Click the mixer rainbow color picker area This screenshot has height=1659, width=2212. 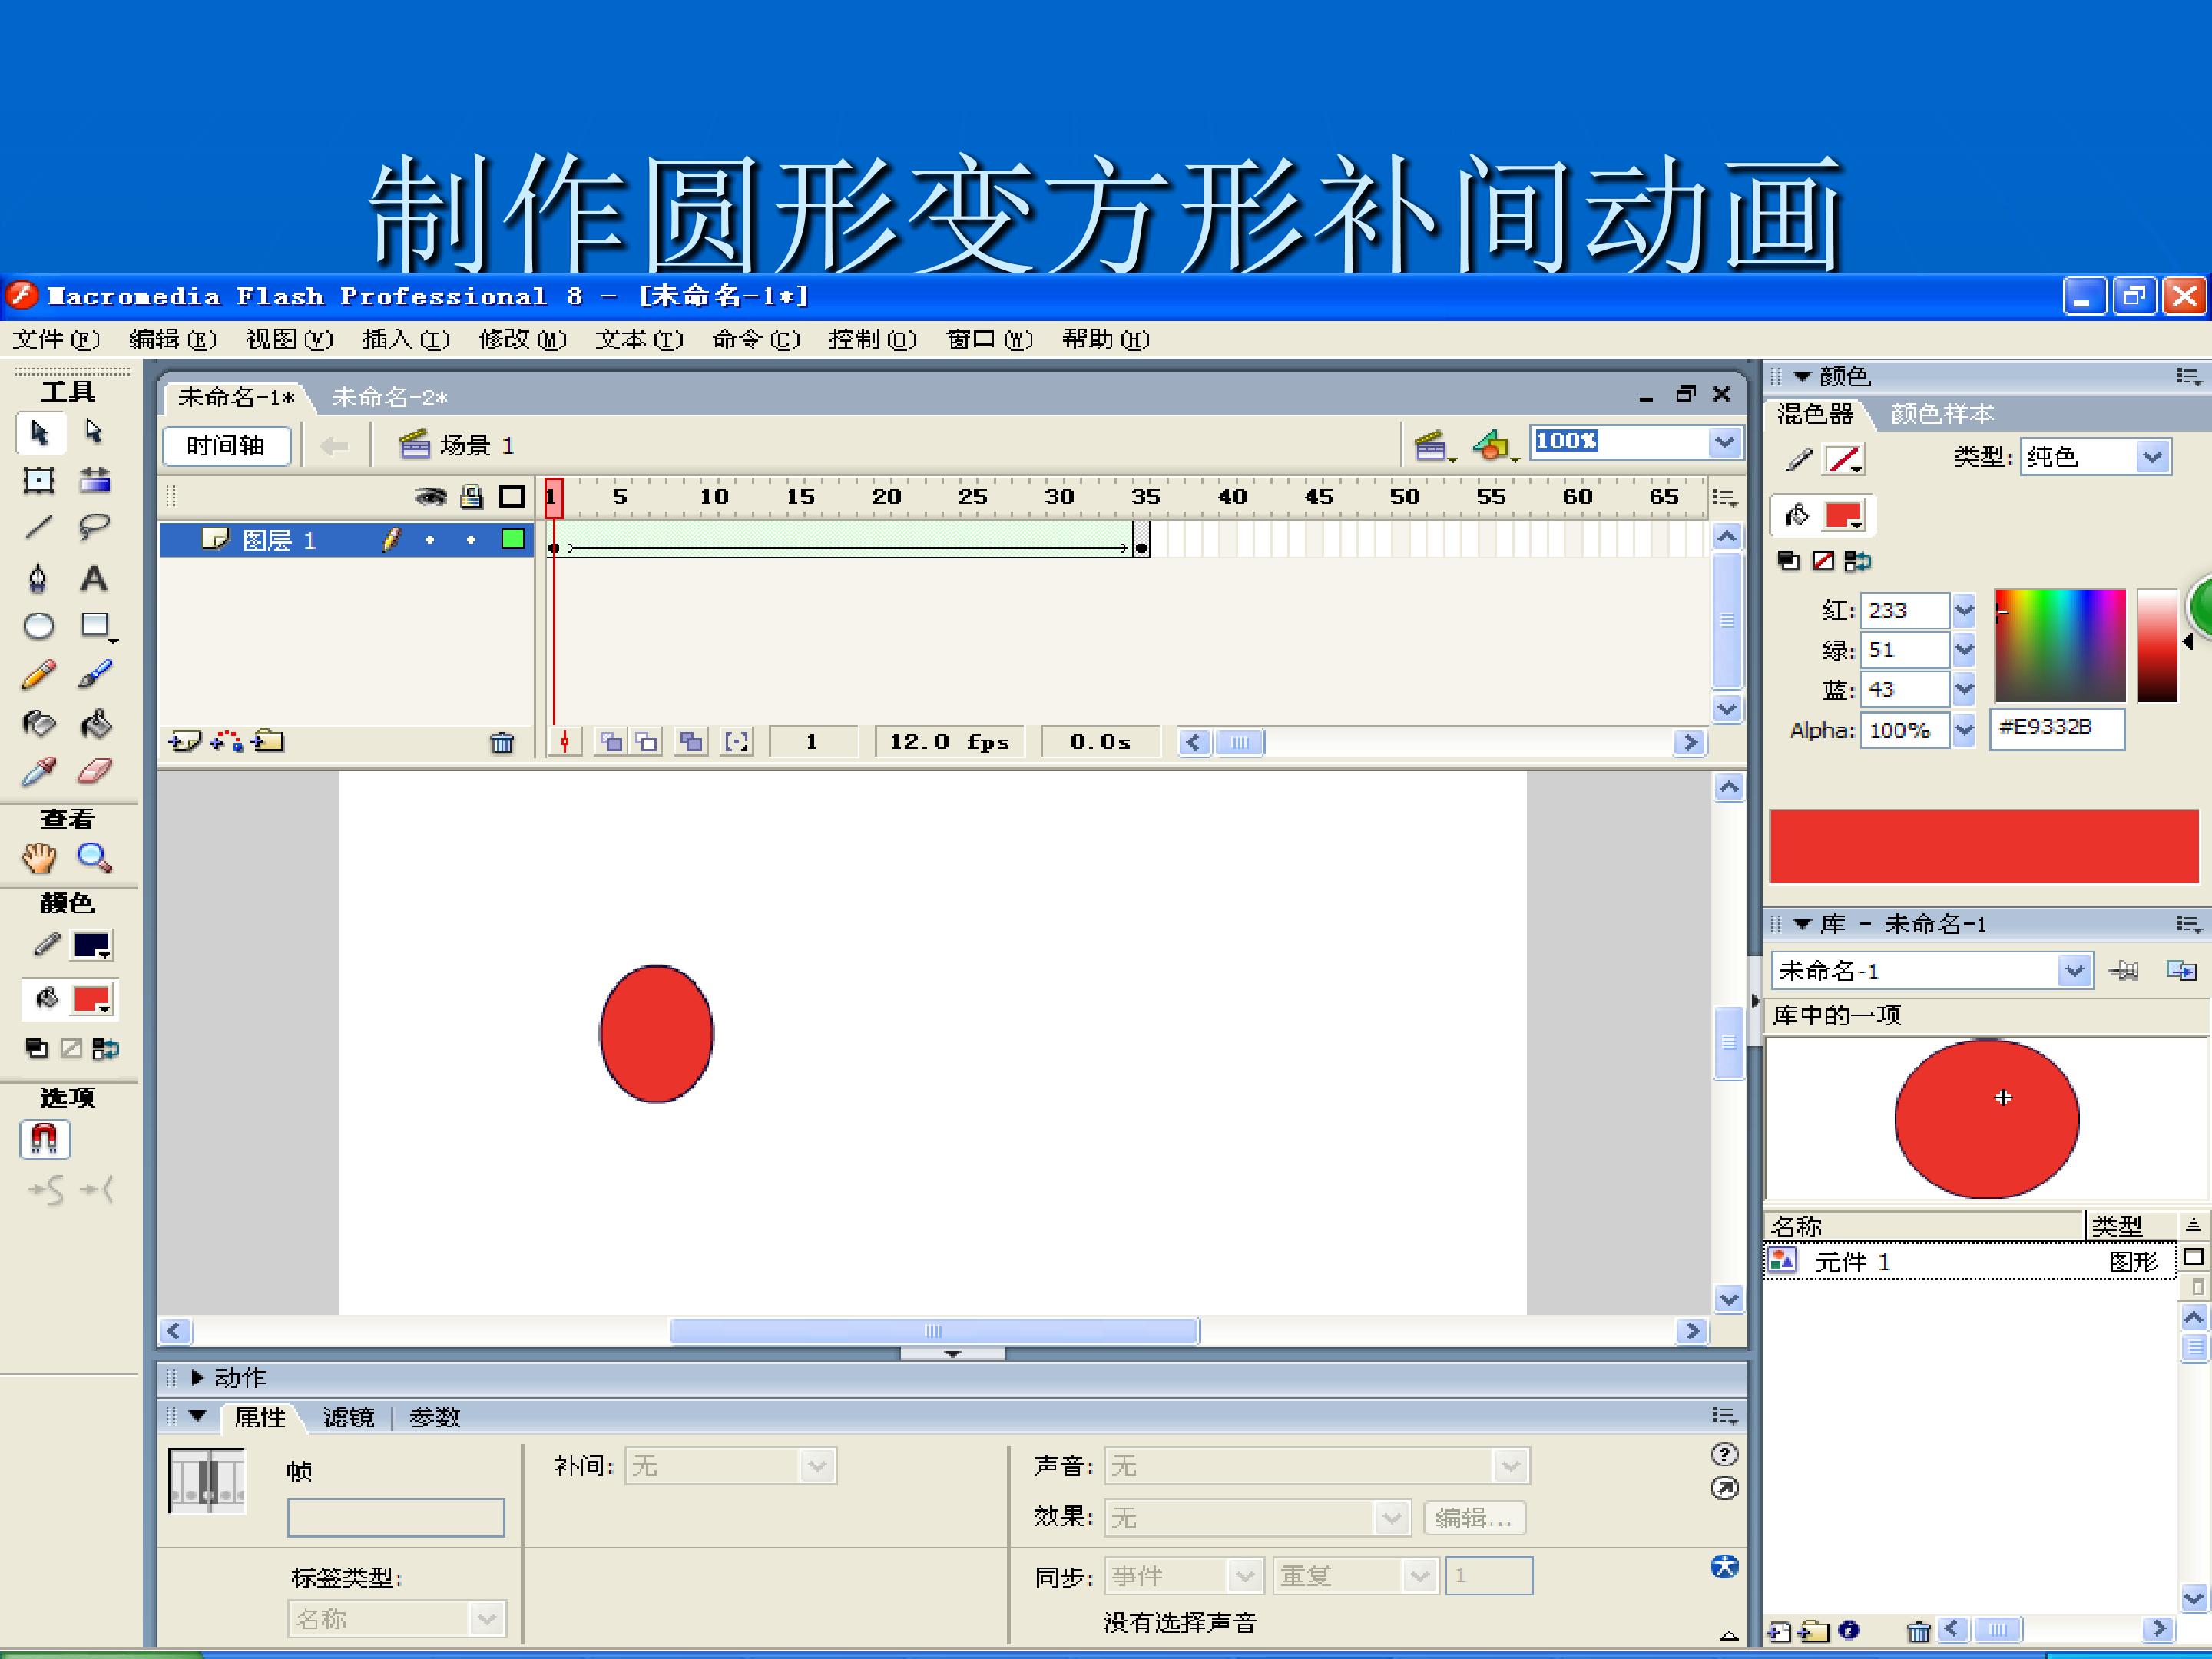point(2060,645)
